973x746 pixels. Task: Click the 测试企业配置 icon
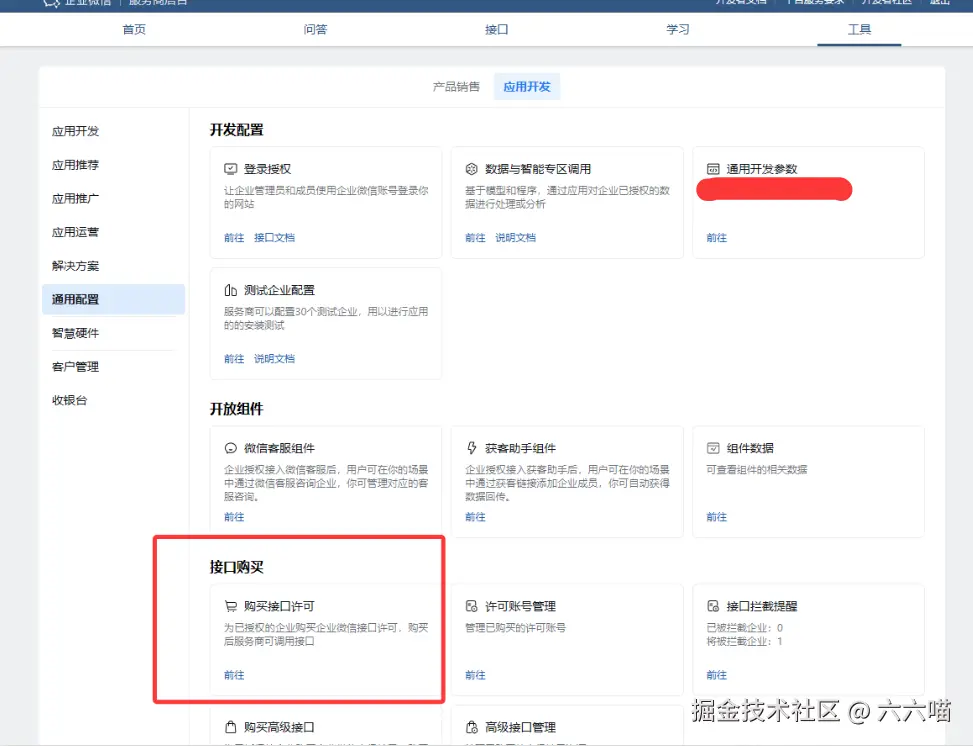pos(230,290)
